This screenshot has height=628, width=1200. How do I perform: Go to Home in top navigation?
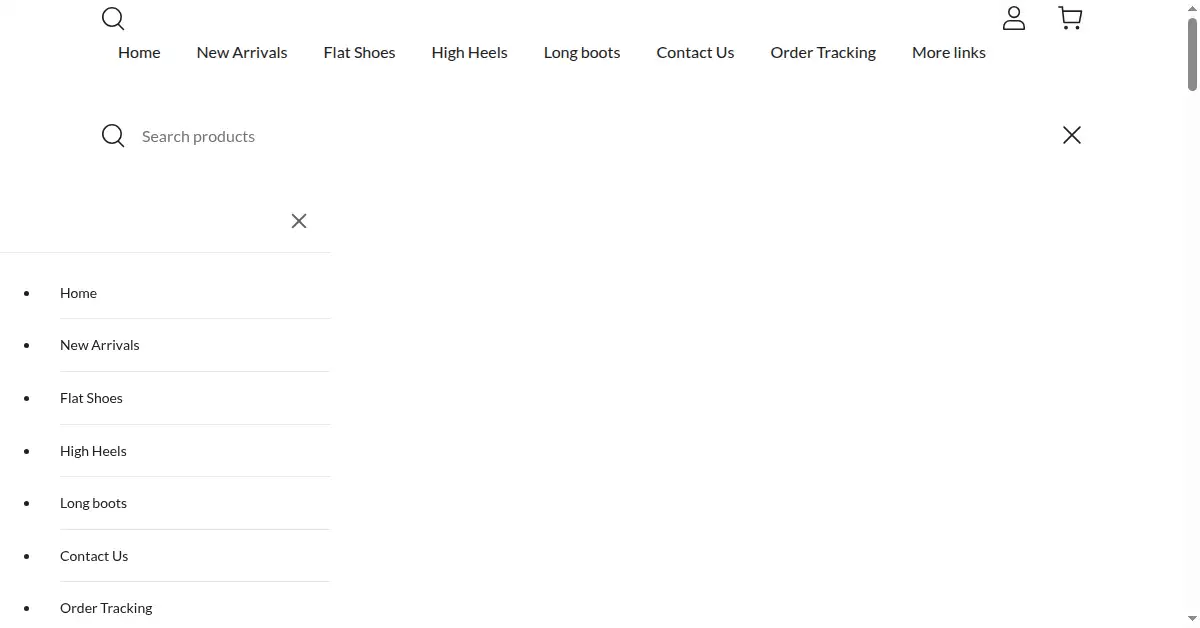[x=139, y=52]
